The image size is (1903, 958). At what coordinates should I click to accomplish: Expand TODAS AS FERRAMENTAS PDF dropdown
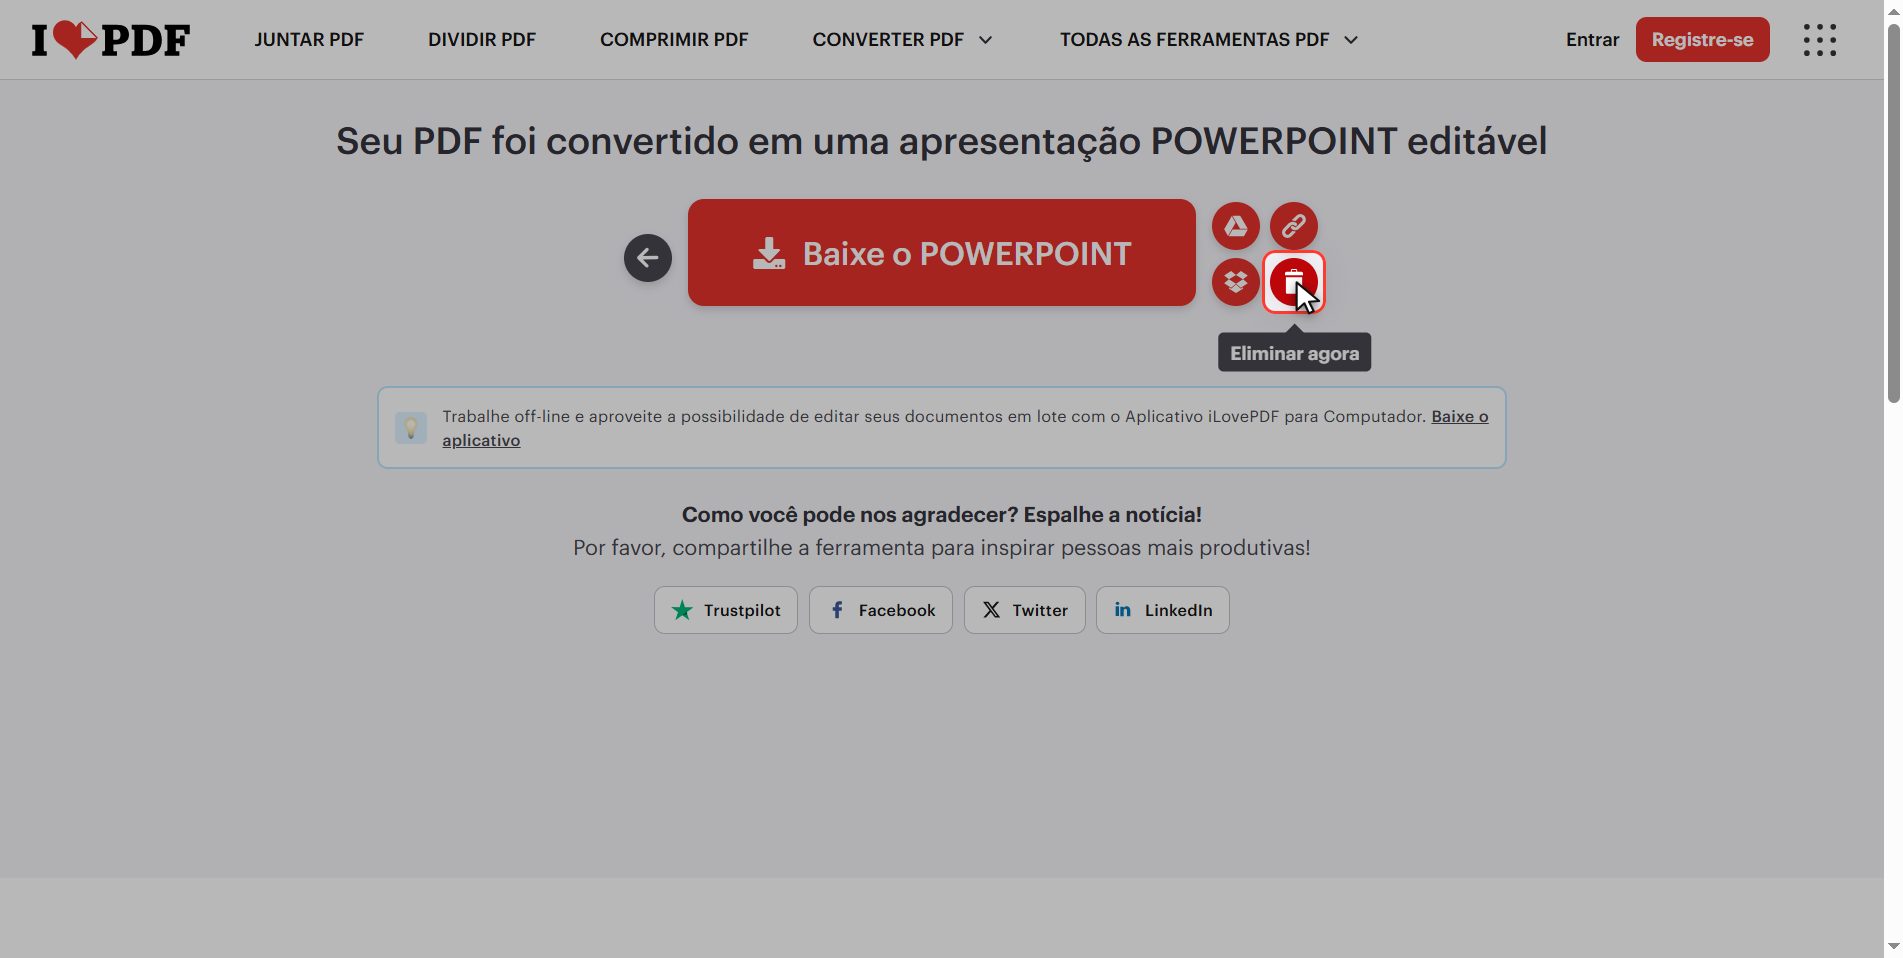[1209, 40]
